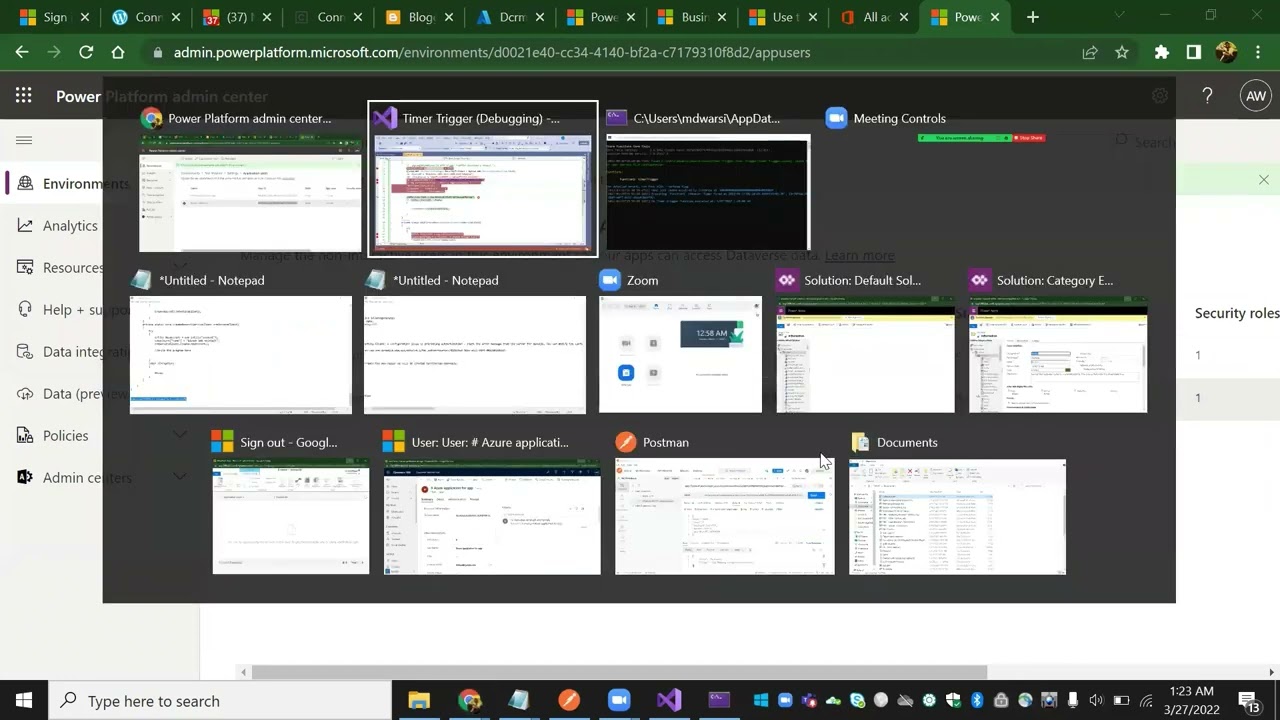Open the Solution: Default Sol... window
This screenshot has width=1280, height=720.
(866, 354)
